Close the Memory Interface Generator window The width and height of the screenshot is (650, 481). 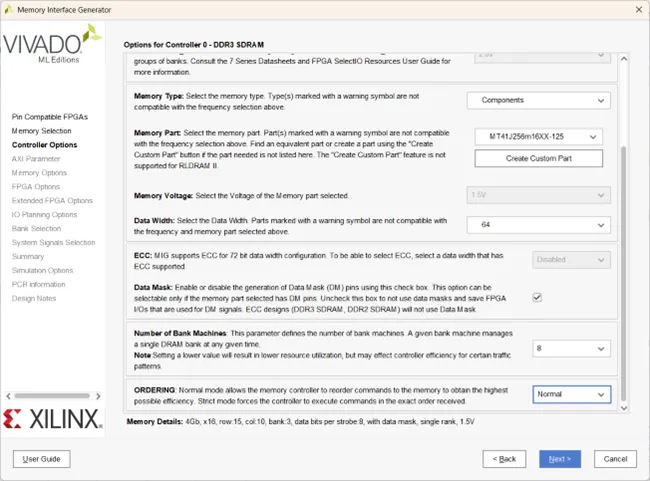(639, 10)
